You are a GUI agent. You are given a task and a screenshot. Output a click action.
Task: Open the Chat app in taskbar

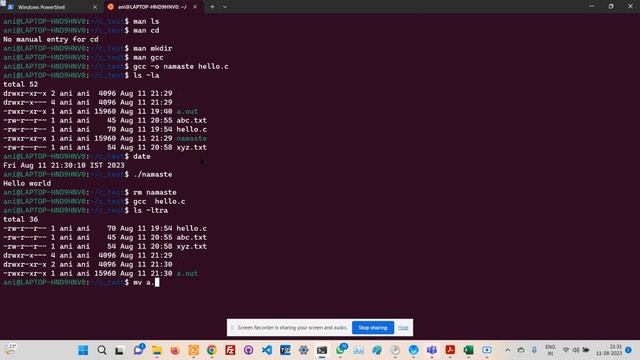point(139,350)
